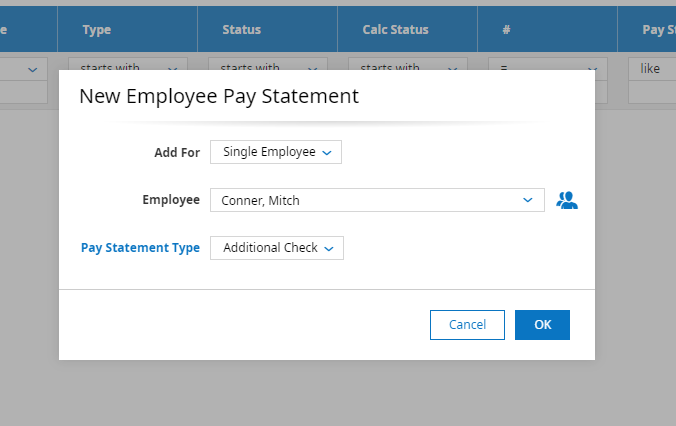Click the dialog title New Employee Pay Statement
The height and width of the screenshot is (426, 676).
[x=219, y=96]
